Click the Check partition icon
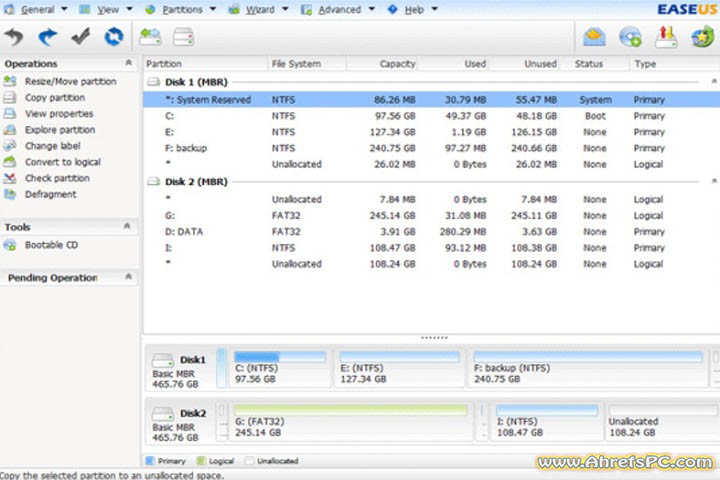This screenshot has height=480, width=720. point(10,178)
